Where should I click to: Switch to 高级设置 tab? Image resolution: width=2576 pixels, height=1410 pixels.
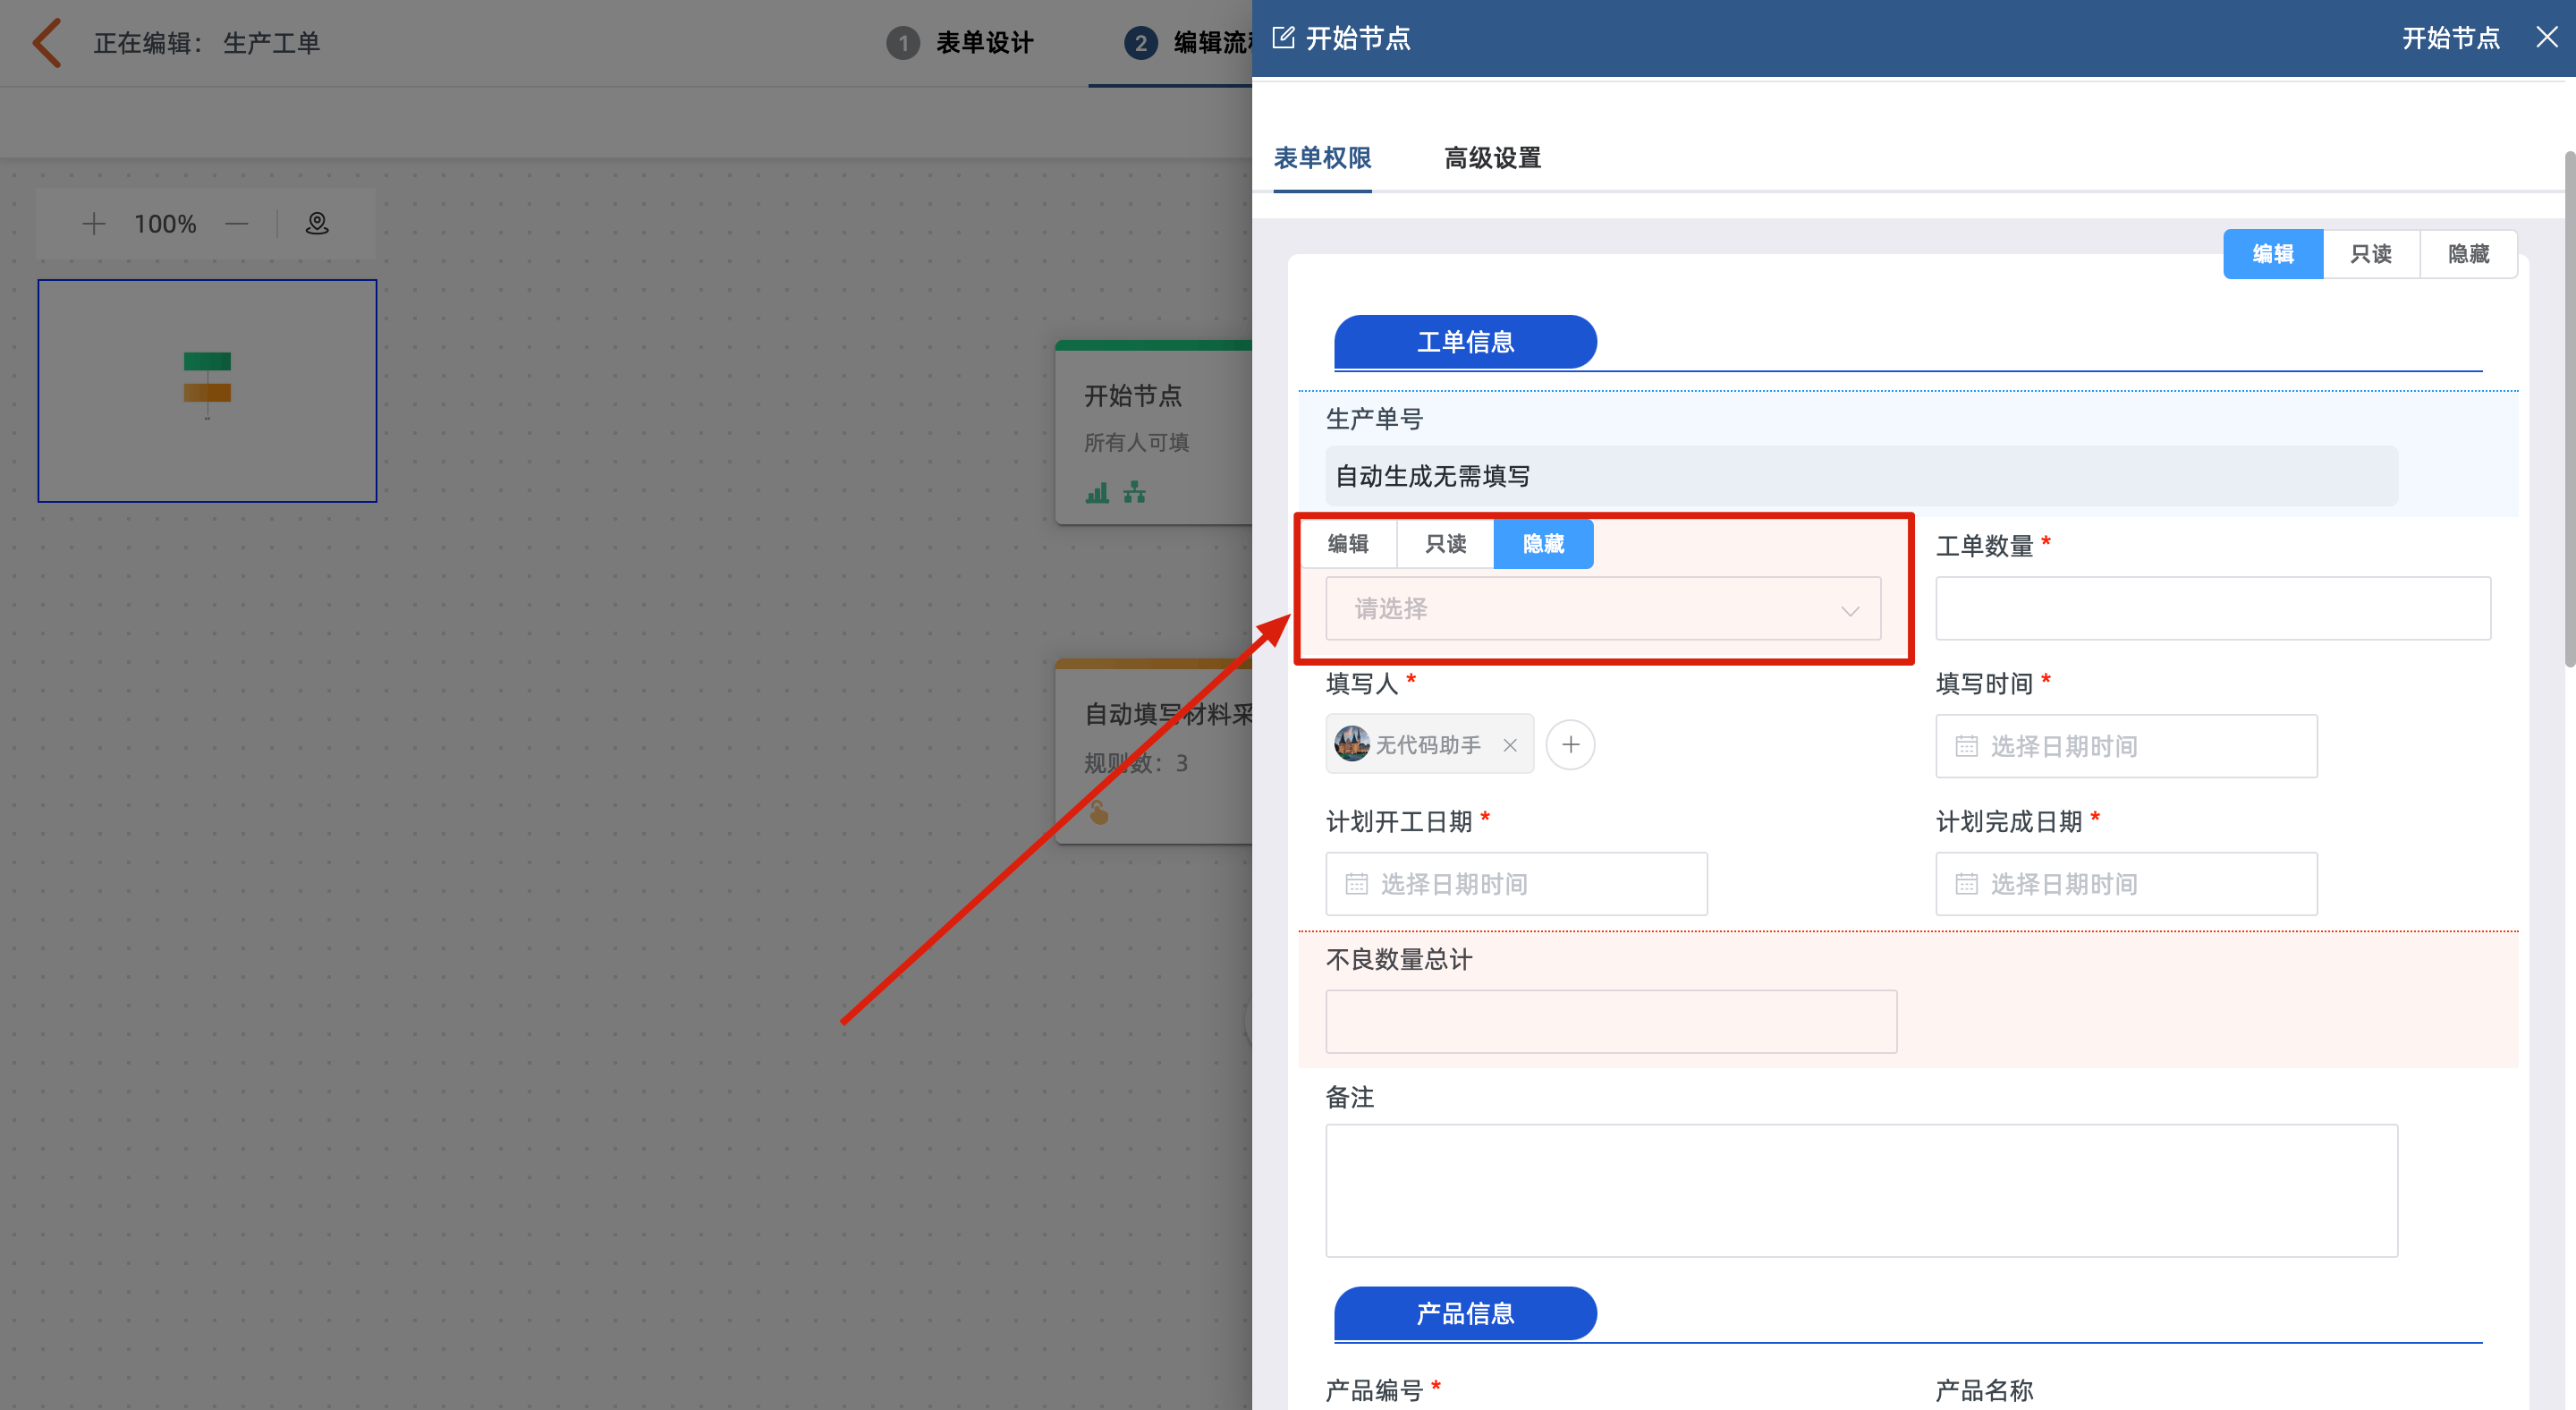[1492, 158]
